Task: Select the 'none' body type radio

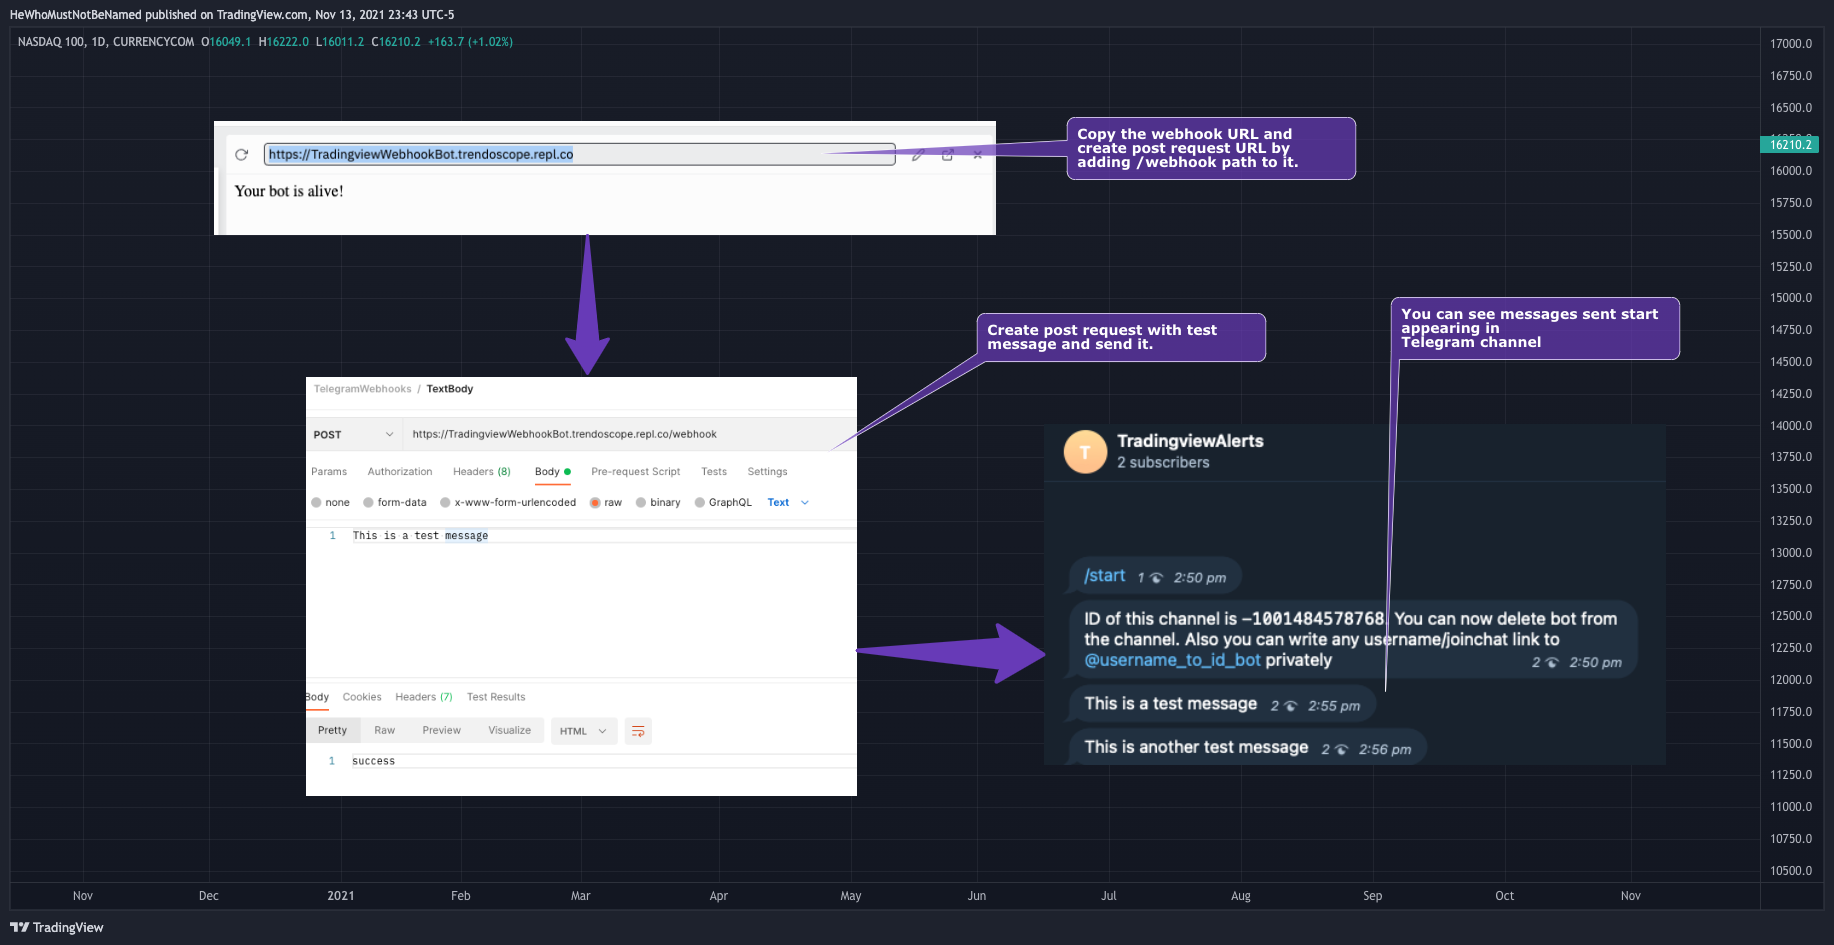Action: point(317,503)
